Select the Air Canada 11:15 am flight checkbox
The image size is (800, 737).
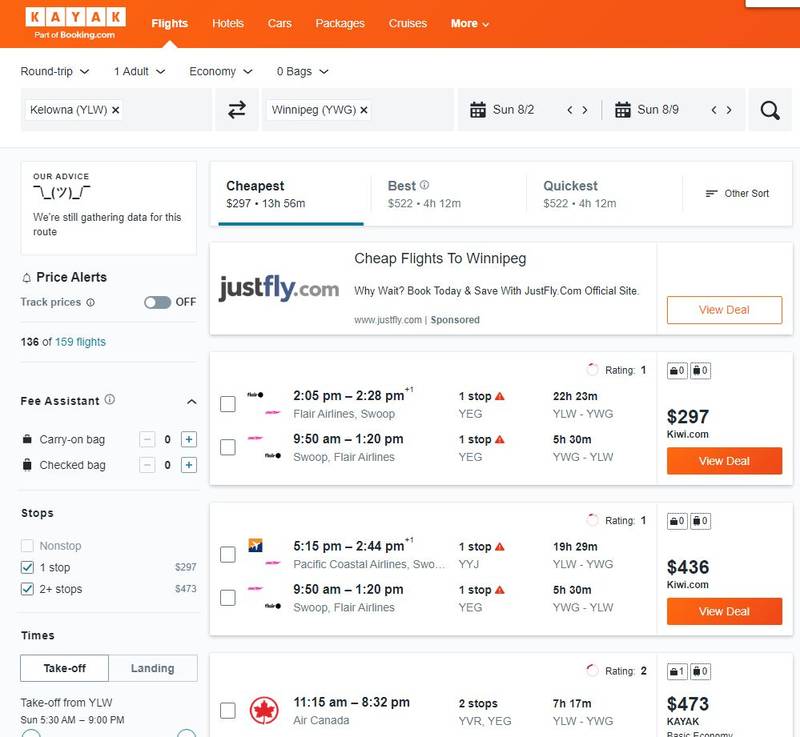228,710
